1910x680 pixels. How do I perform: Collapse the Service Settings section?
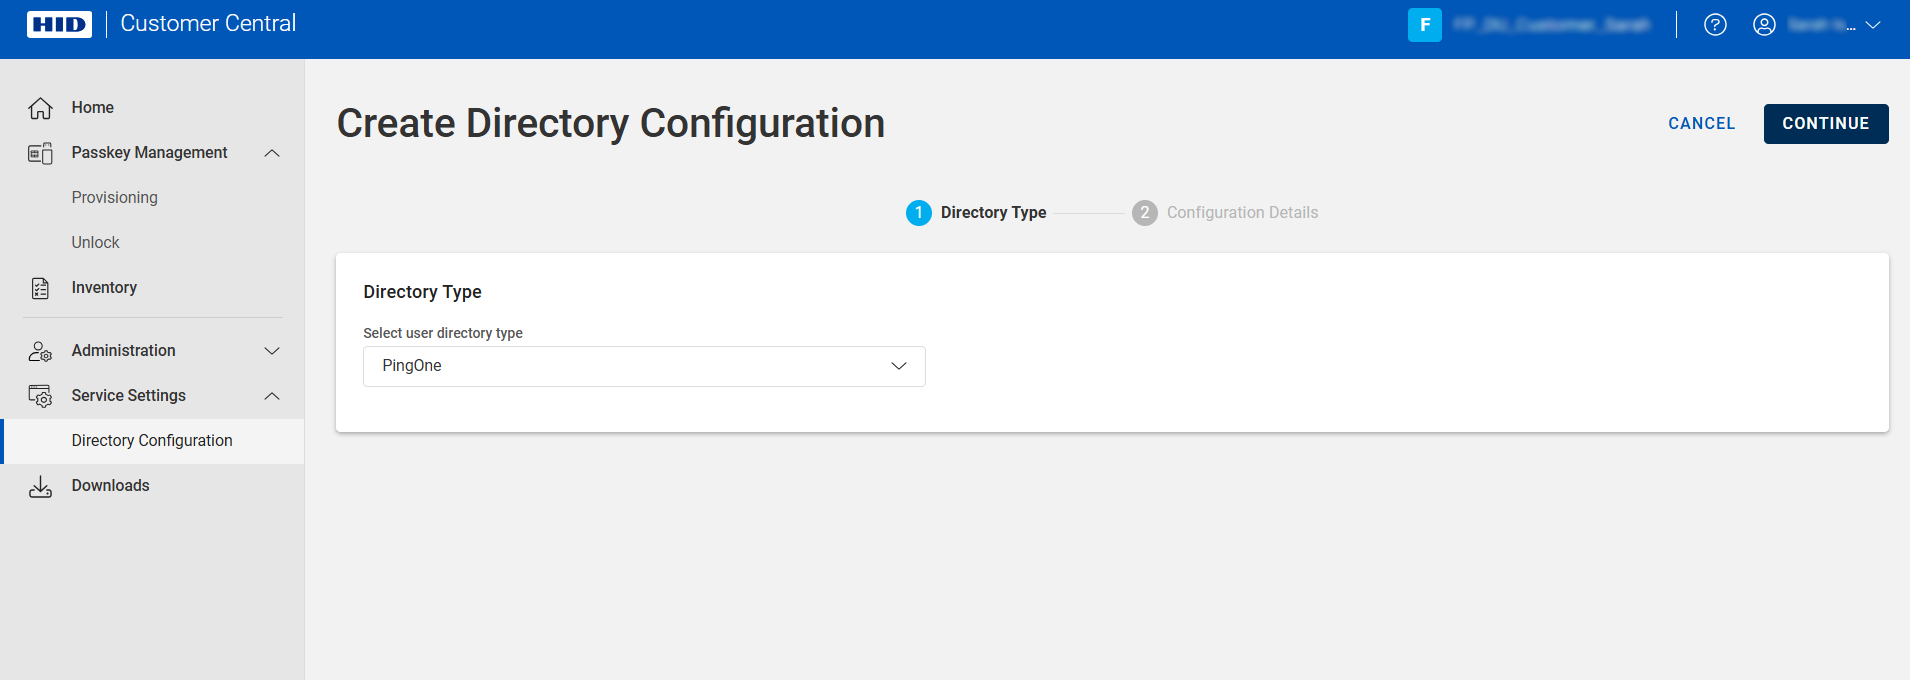[x=272, y=396]
